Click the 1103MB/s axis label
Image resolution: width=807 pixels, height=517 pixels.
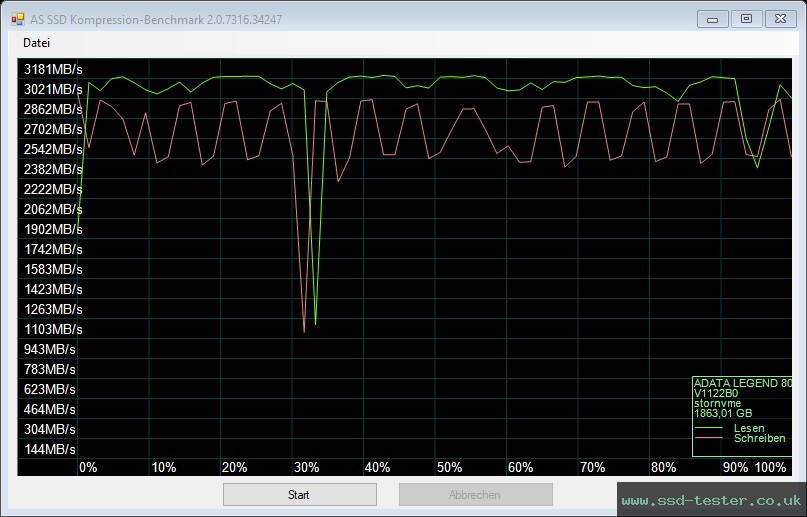[53, 329]
